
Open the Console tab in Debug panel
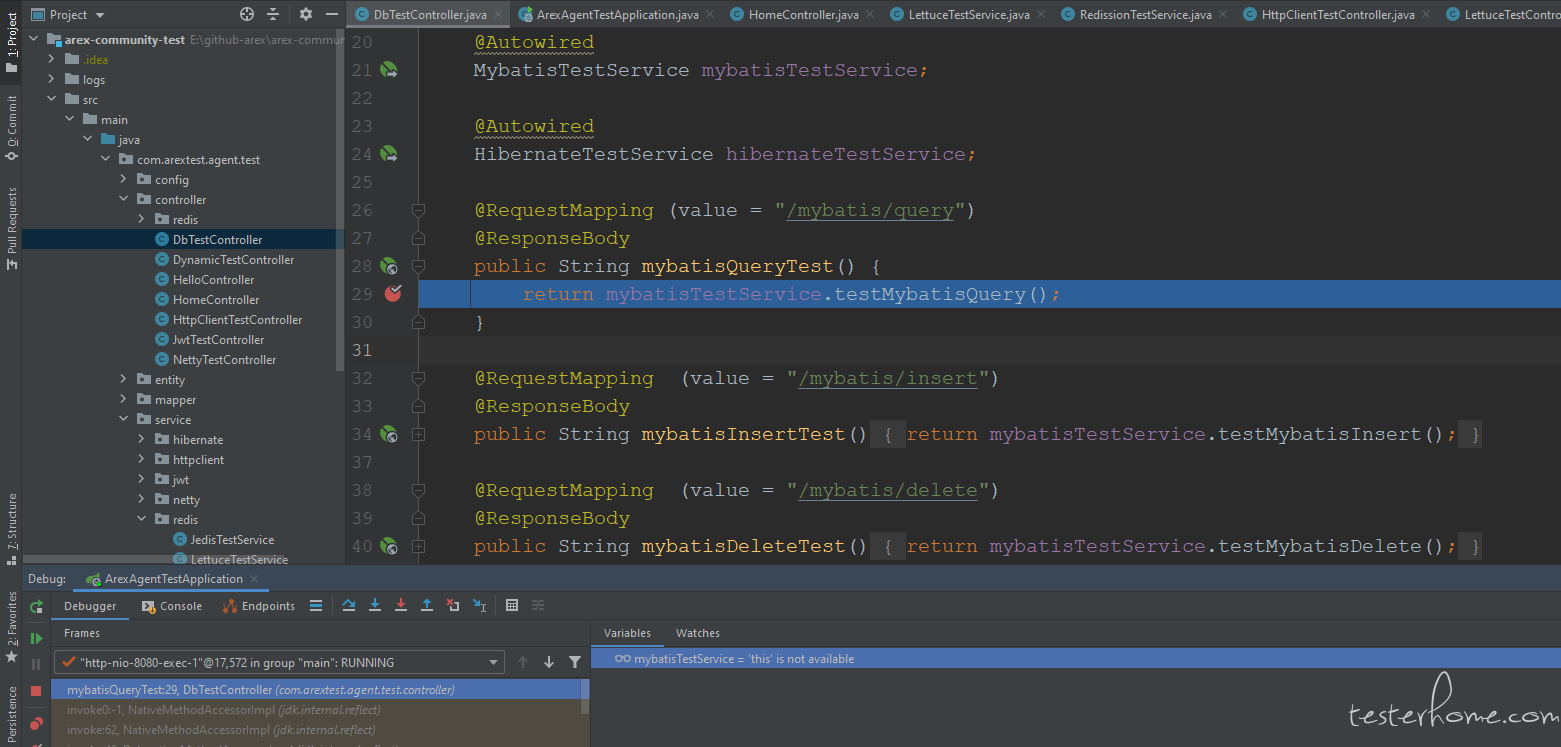(x=171, y=606)
